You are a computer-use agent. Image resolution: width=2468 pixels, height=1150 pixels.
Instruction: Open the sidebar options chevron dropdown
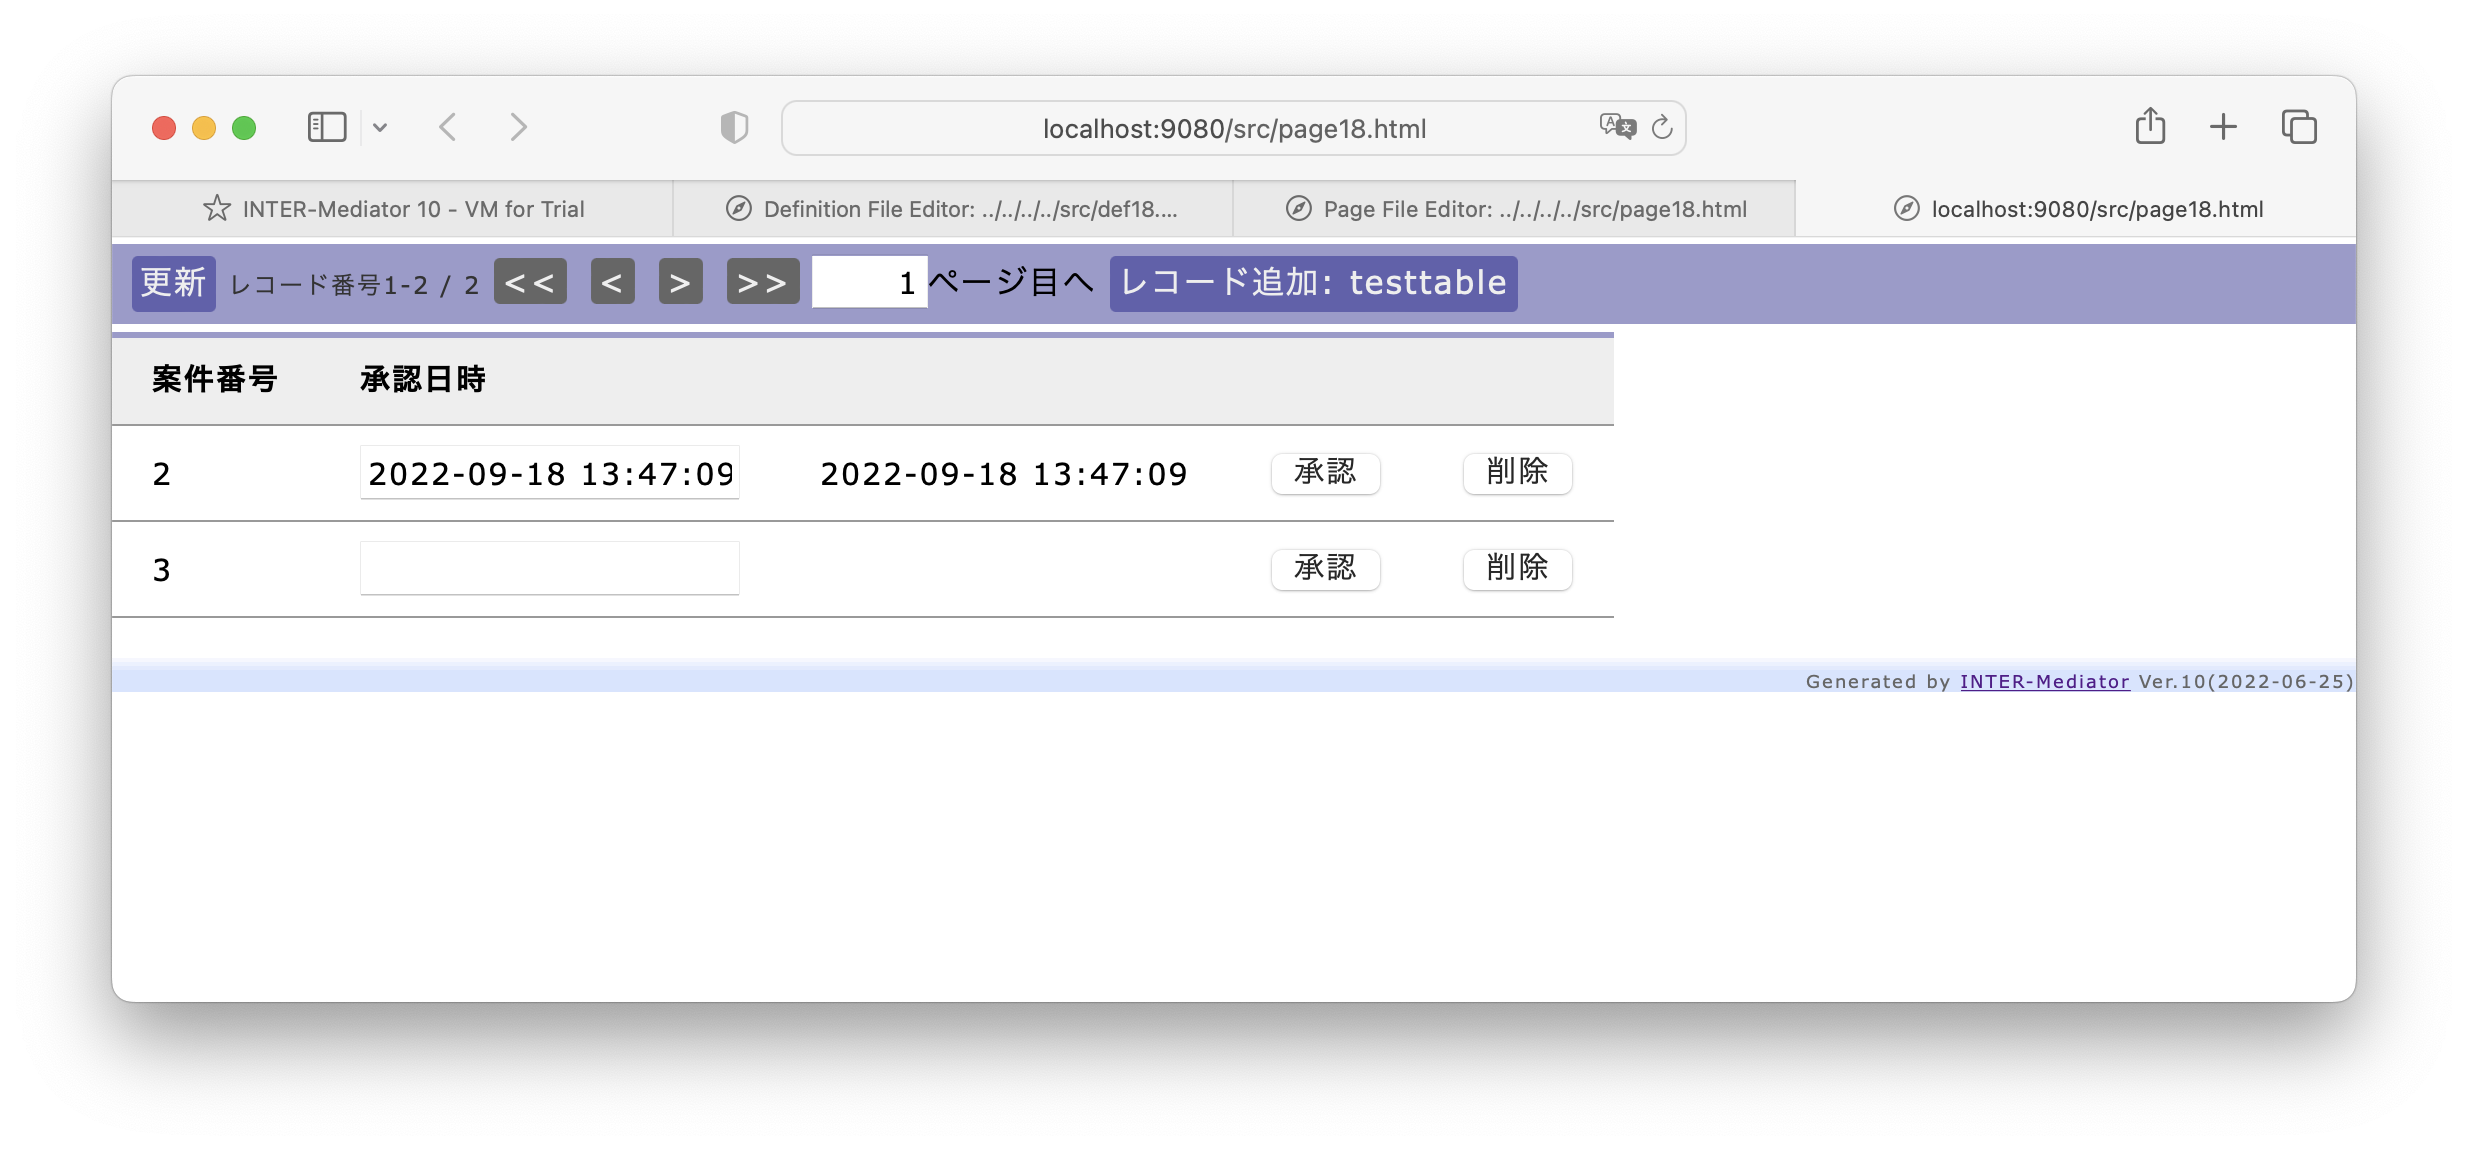(380, 127)
